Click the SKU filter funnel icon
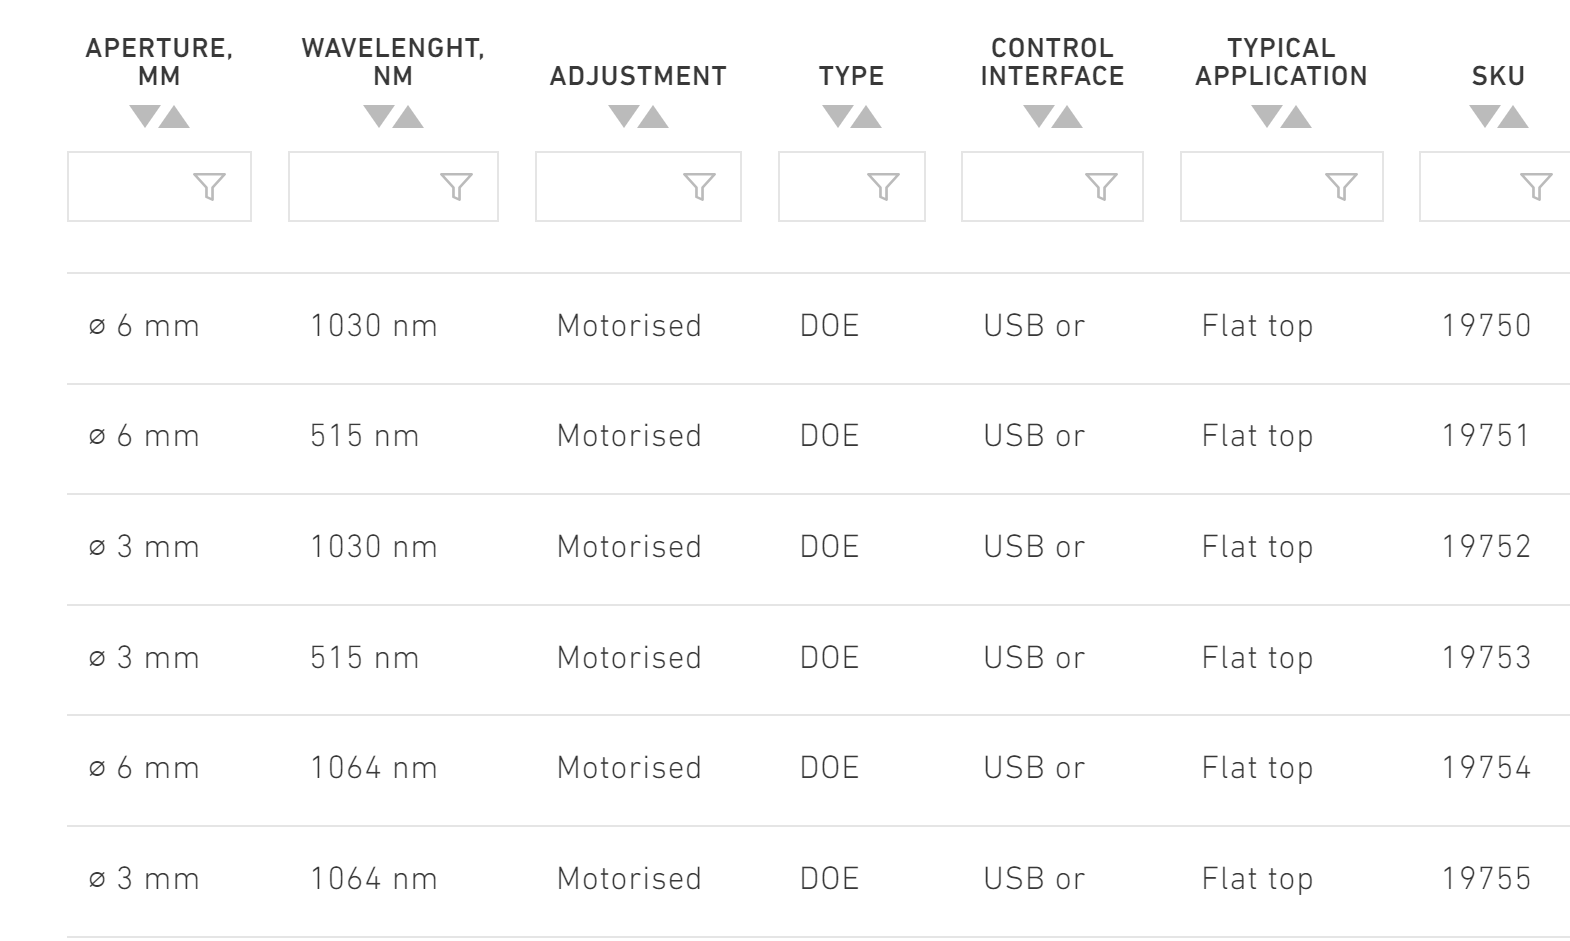 point(1535,187)
